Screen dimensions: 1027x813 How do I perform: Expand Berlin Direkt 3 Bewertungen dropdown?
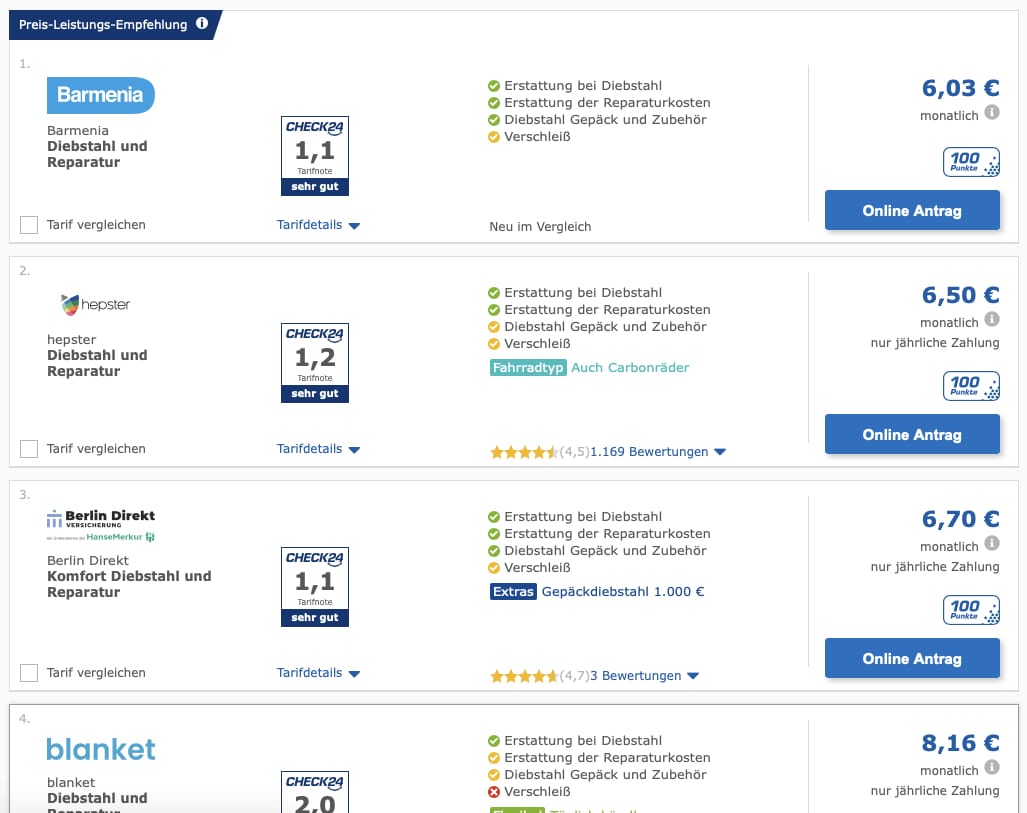point(644,676)
